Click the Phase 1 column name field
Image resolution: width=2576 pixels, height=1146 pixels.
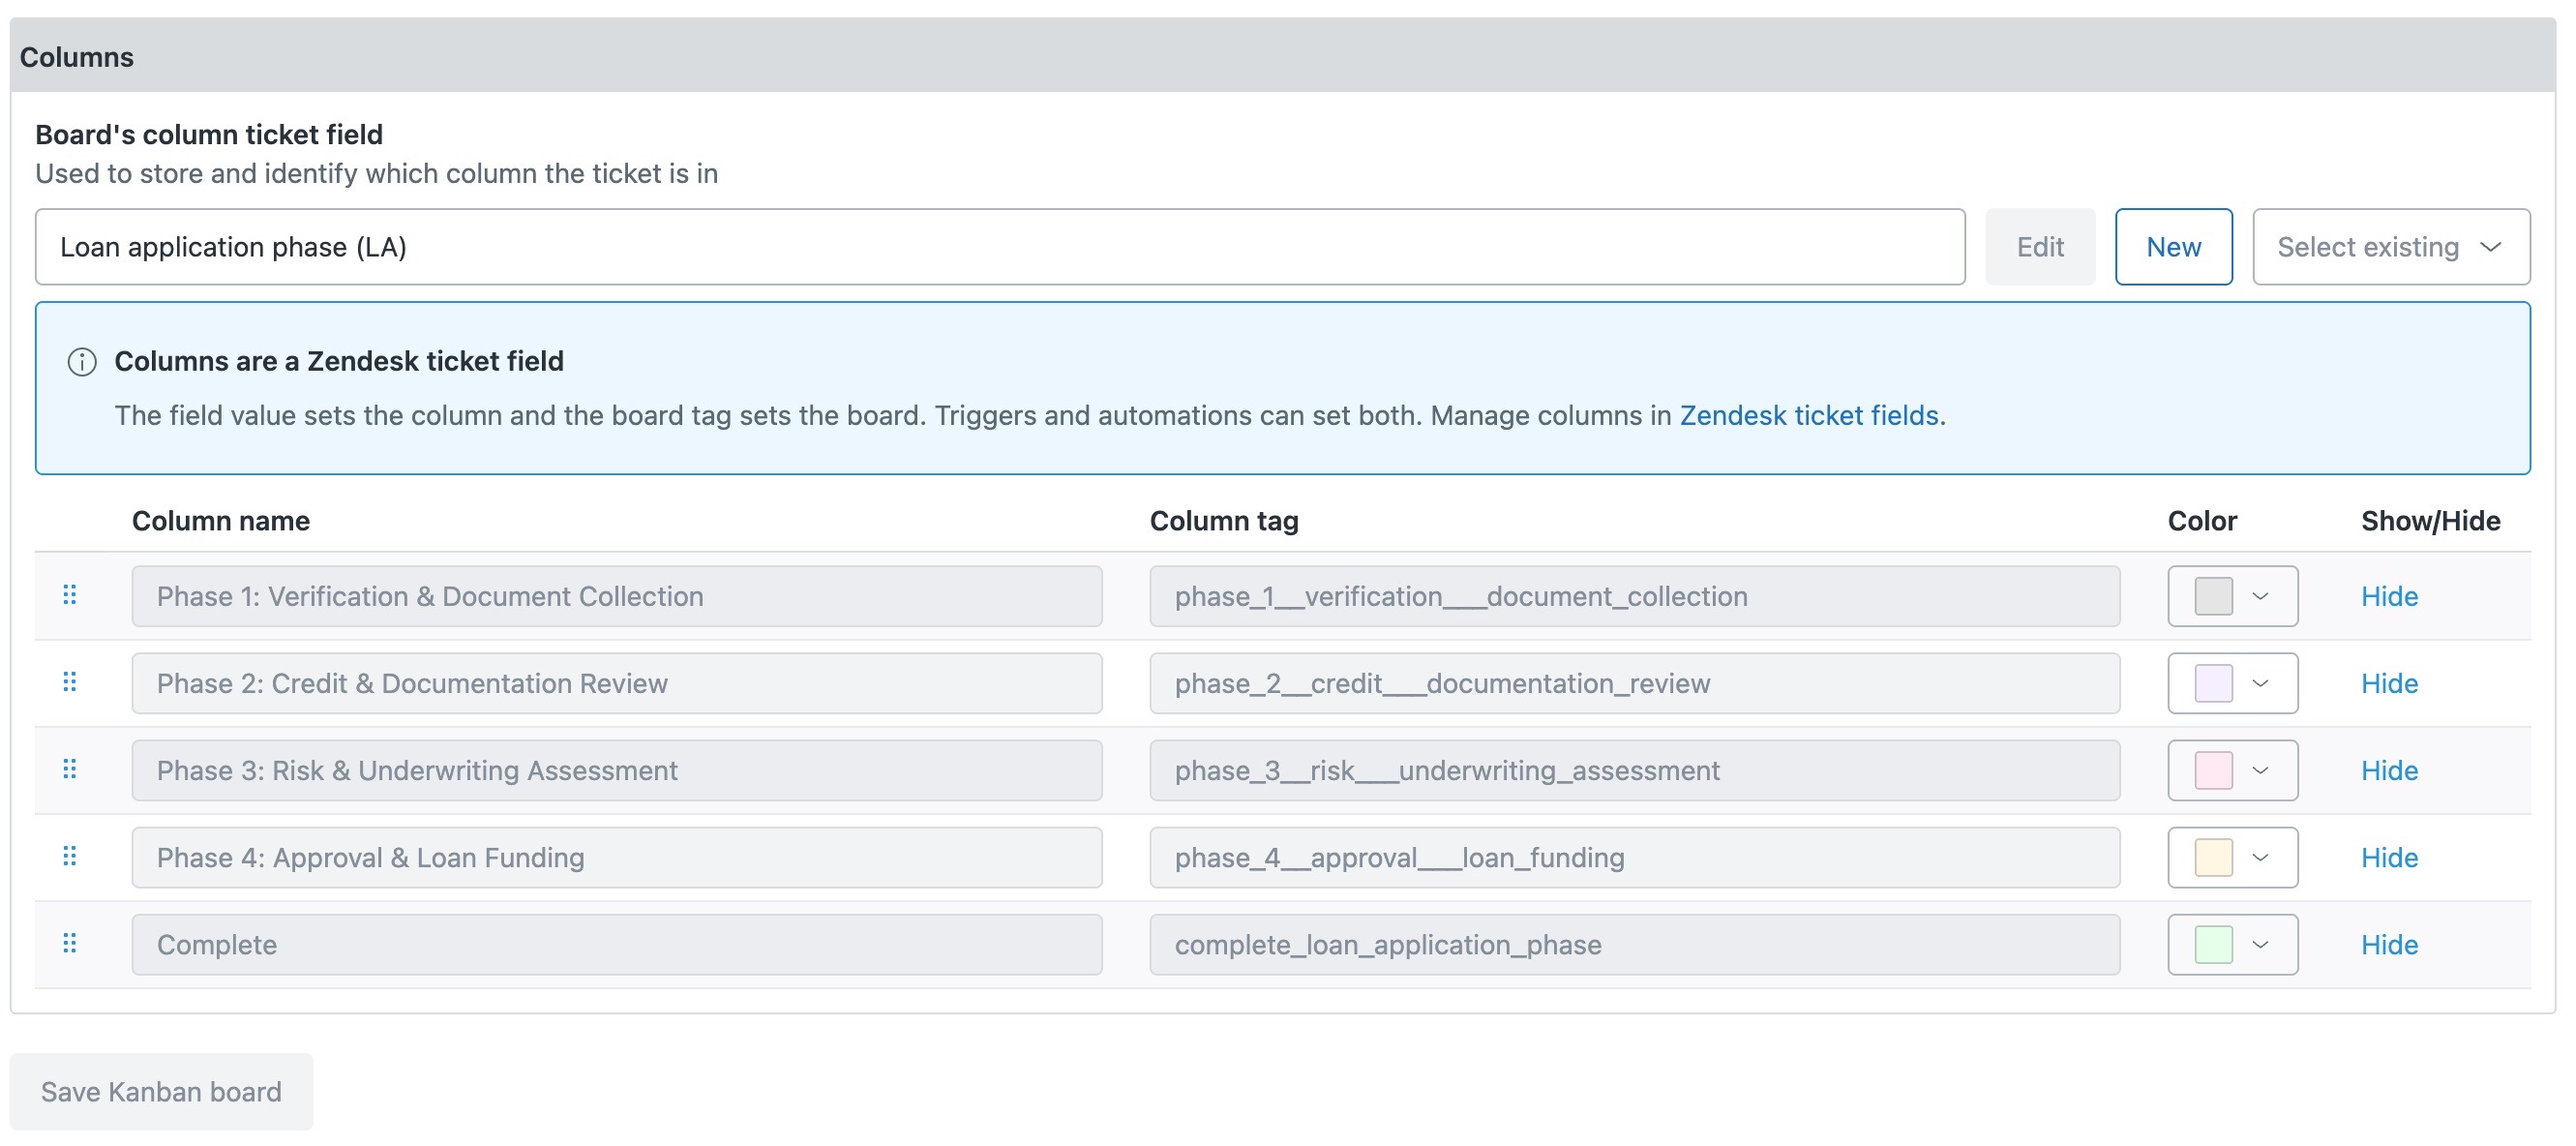click(617, 596)
